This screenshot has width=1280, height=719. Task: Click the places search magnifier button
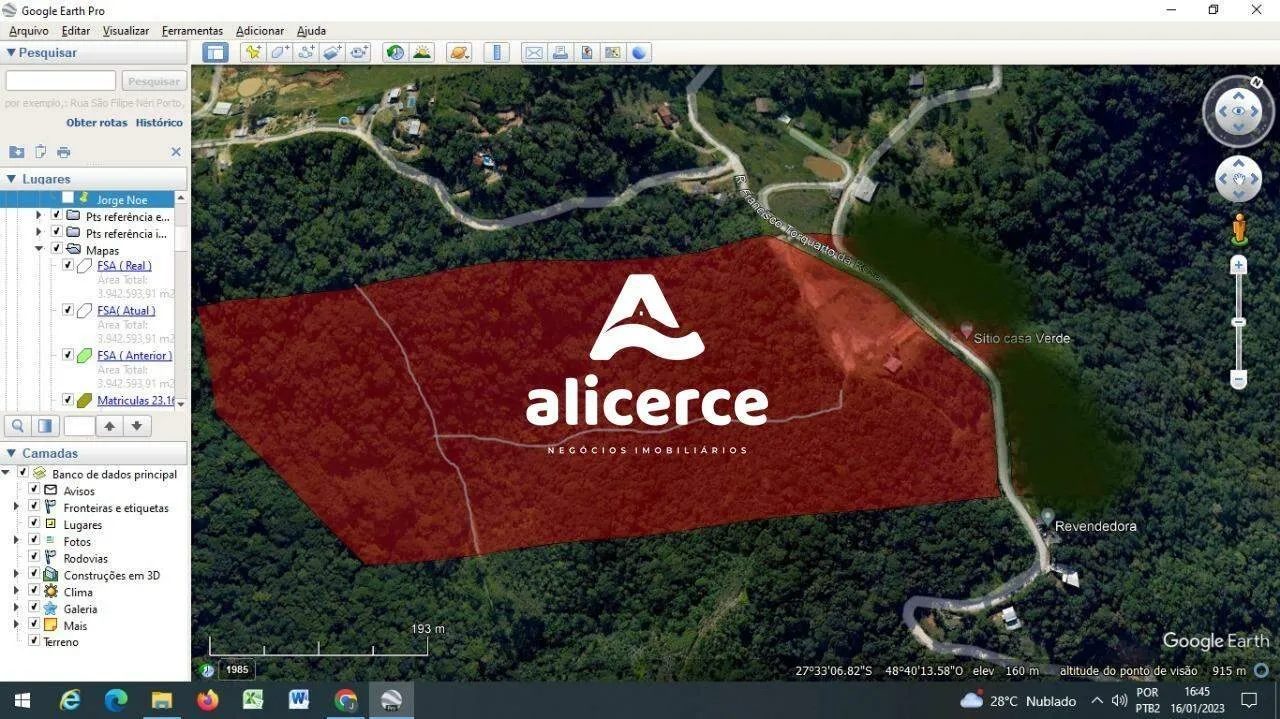click(18, 426)
